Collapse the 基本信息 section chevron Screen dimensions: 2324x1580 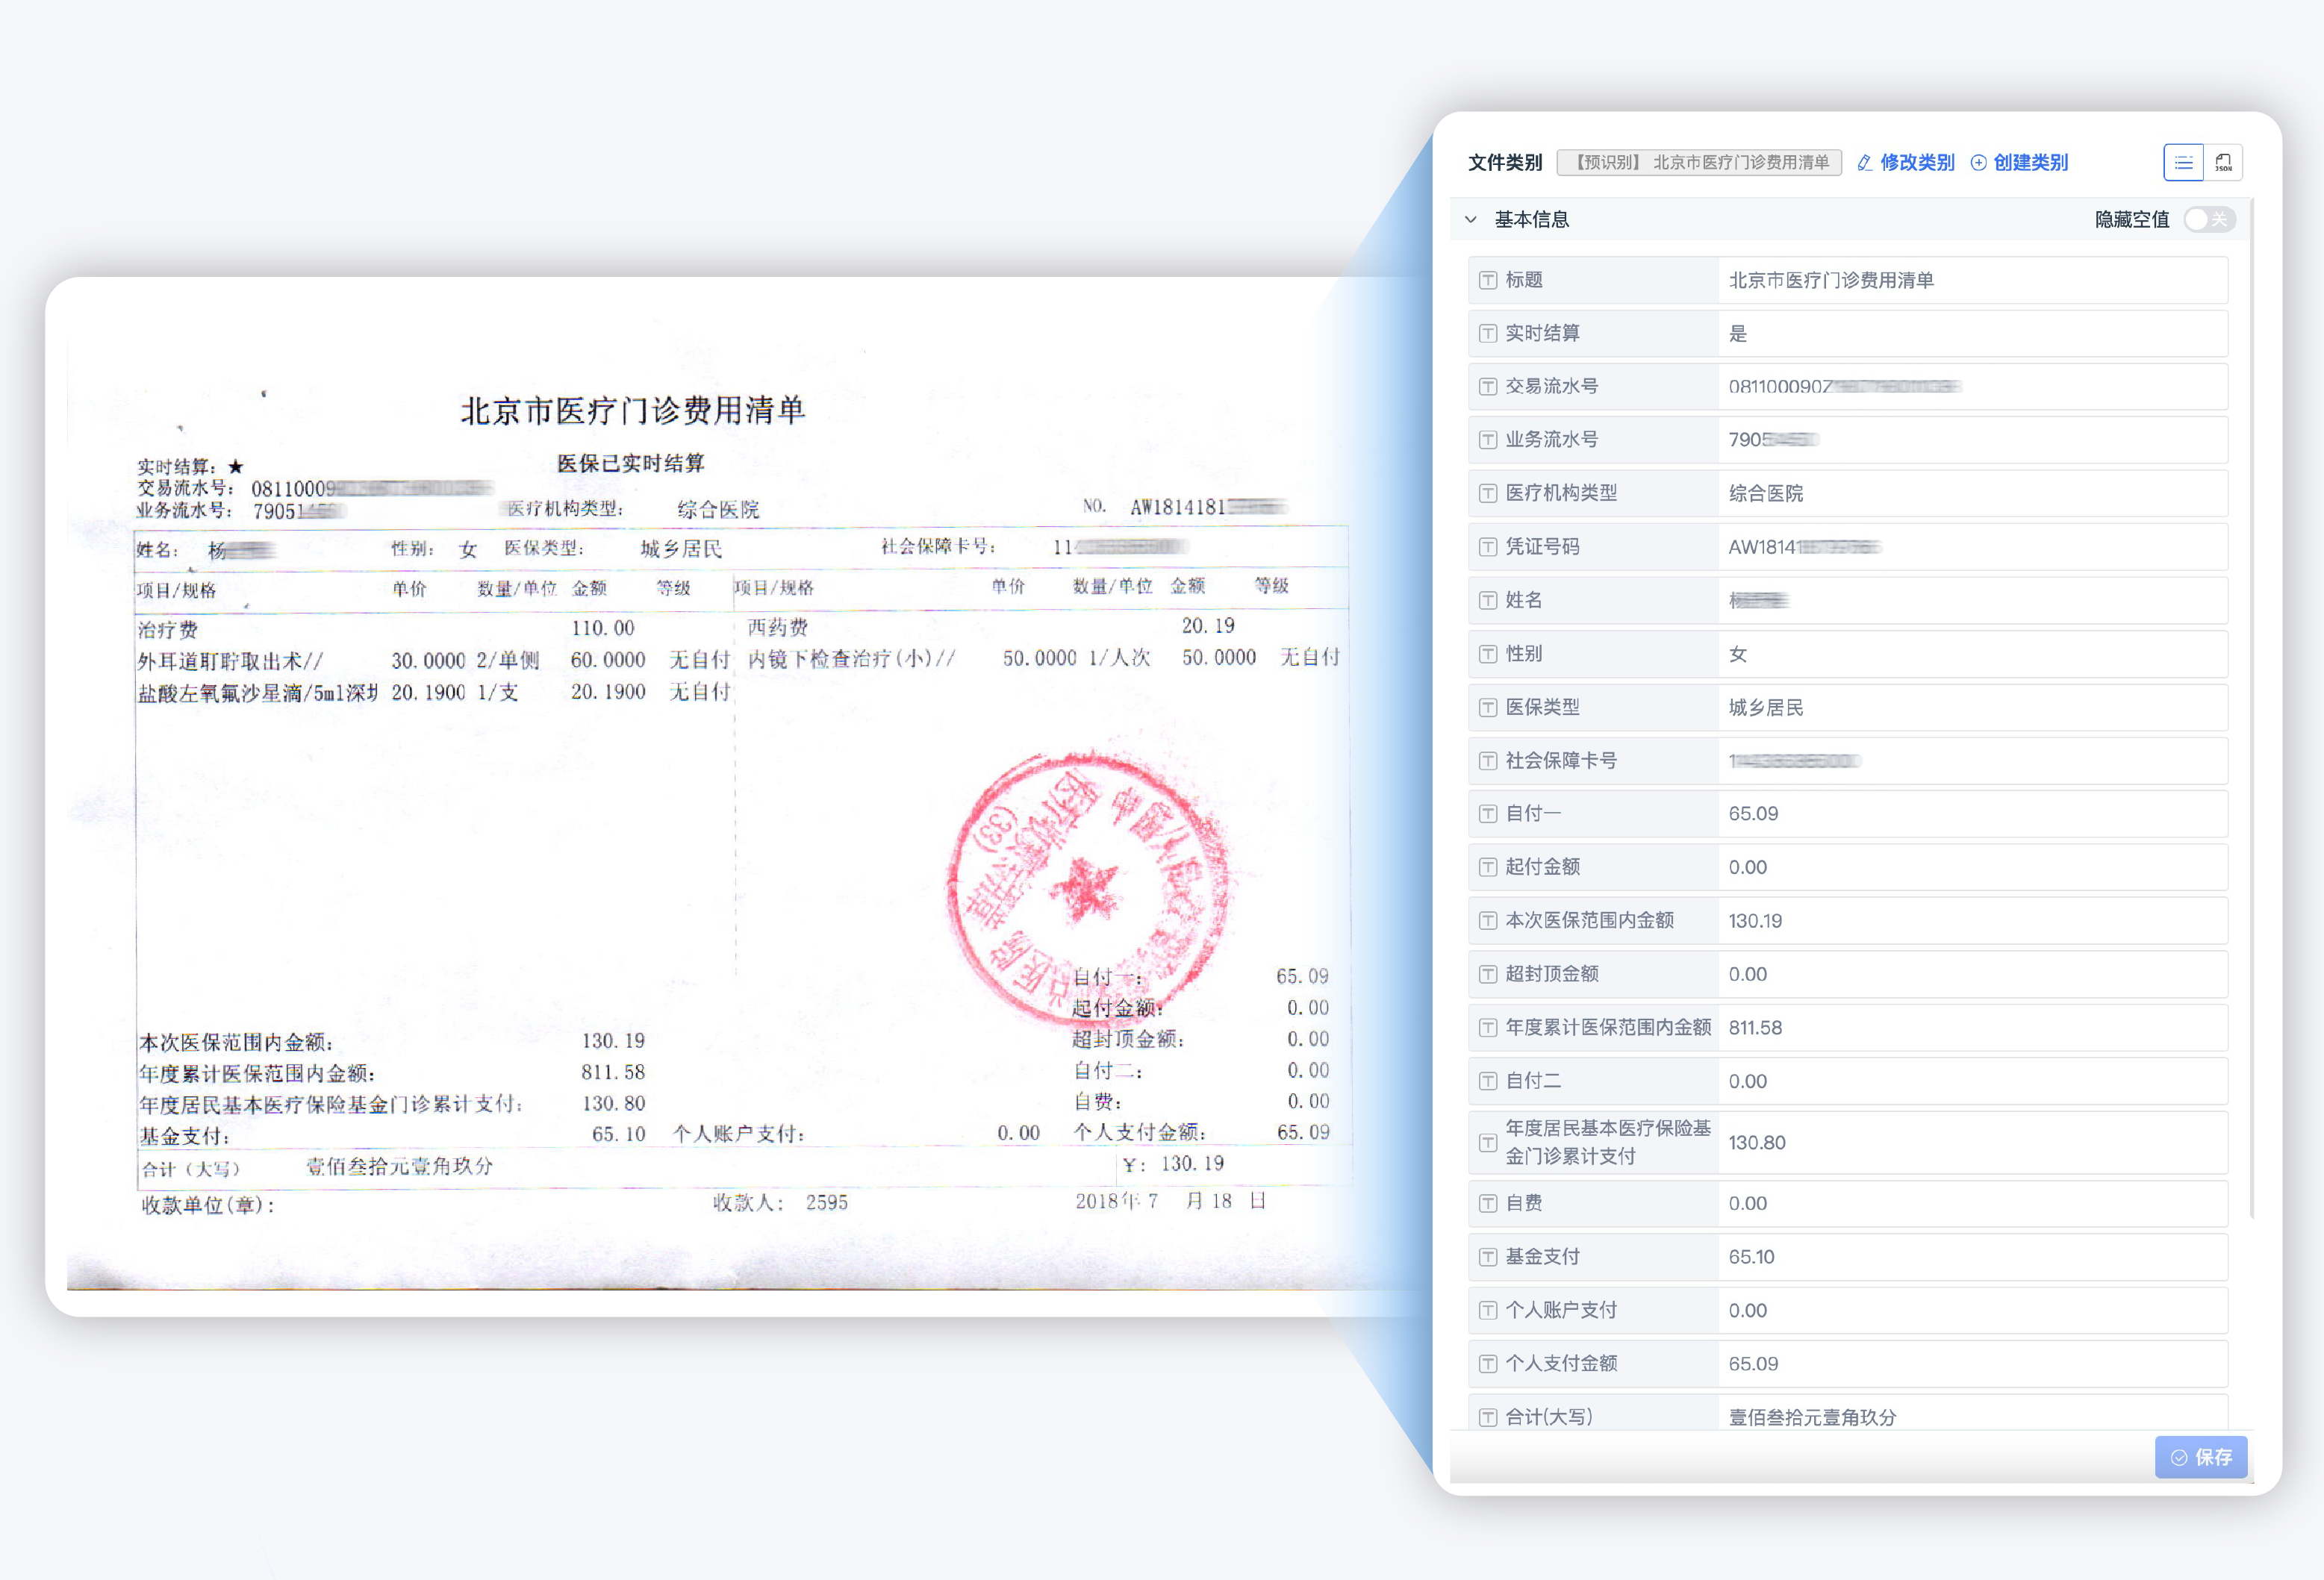1471,219
